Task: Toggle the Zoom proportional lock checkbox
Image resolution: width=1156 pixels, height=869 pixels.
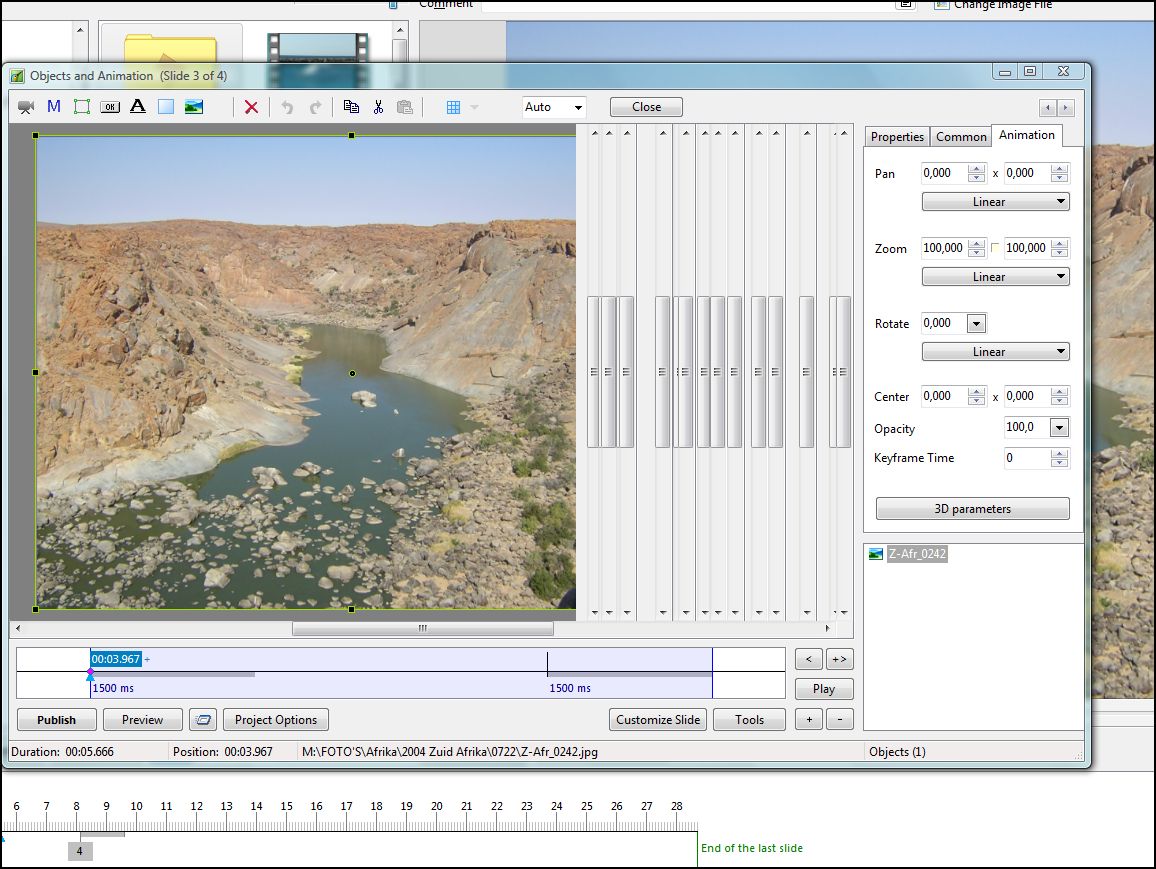Action: tap(995, 248)
